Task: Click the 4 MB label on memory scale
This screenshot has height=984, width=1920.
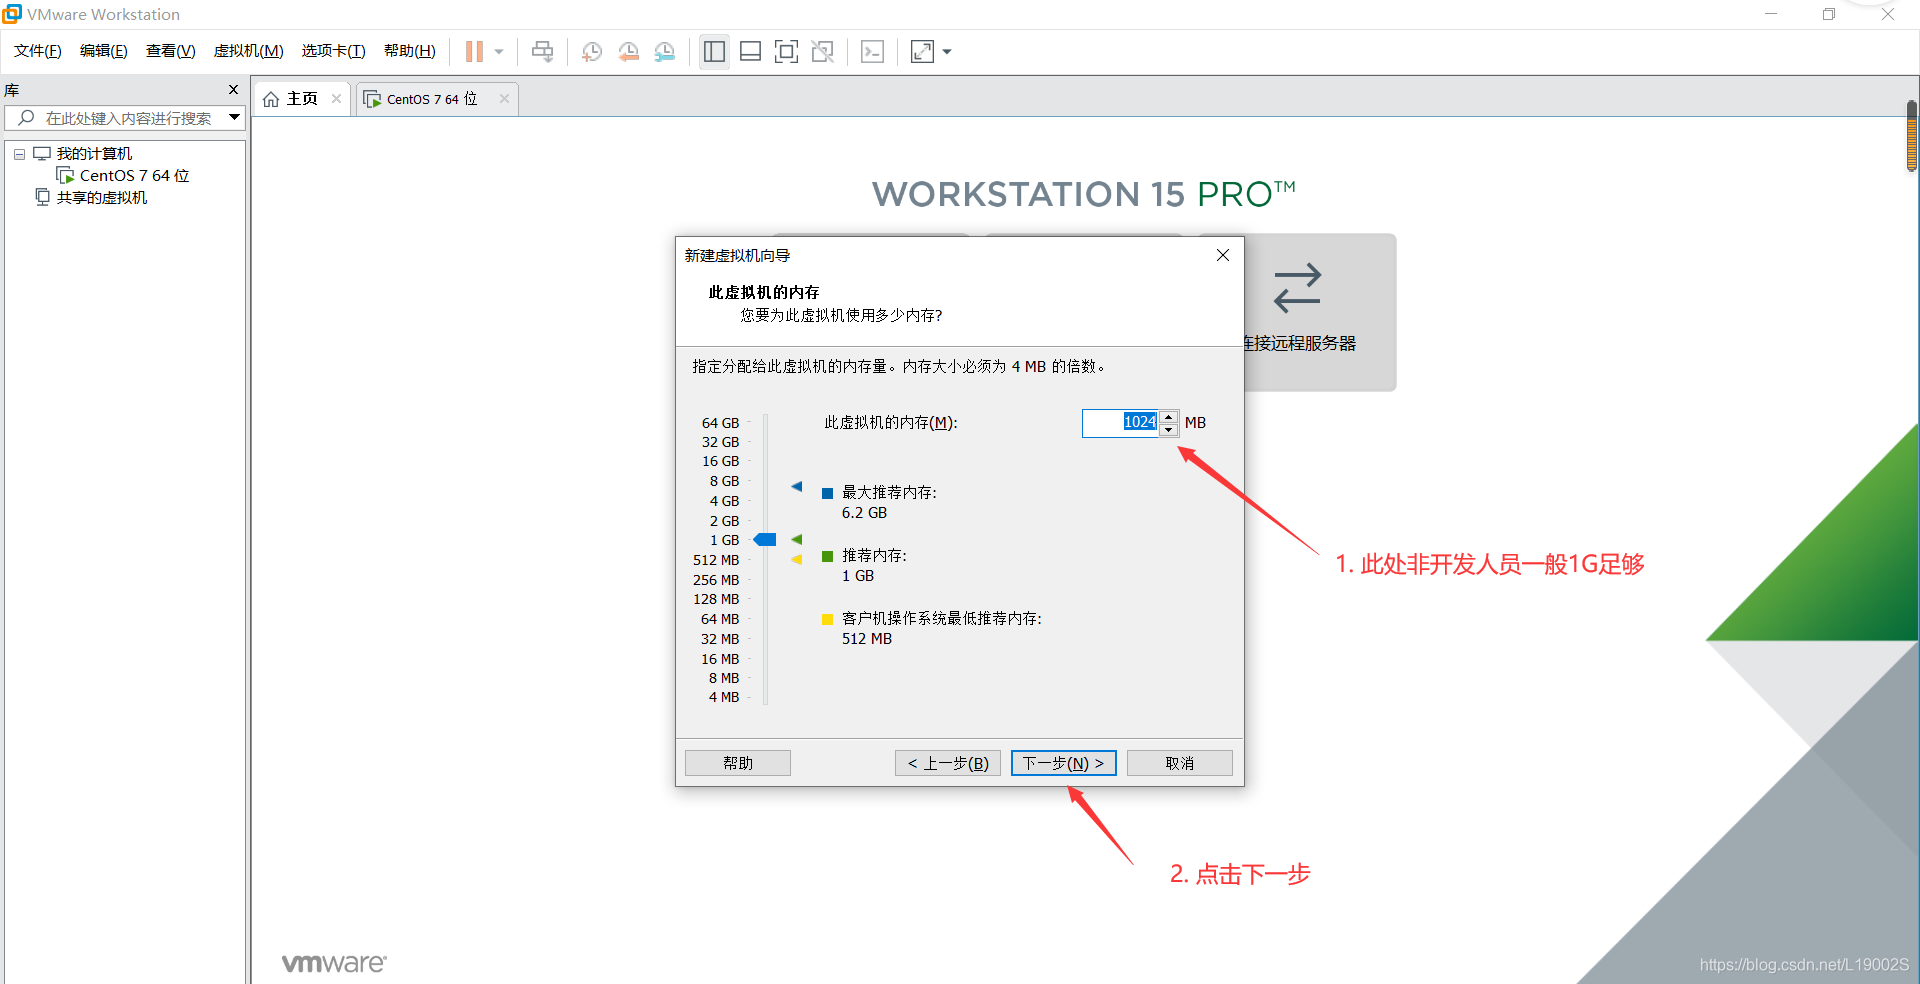Action: 724,697
